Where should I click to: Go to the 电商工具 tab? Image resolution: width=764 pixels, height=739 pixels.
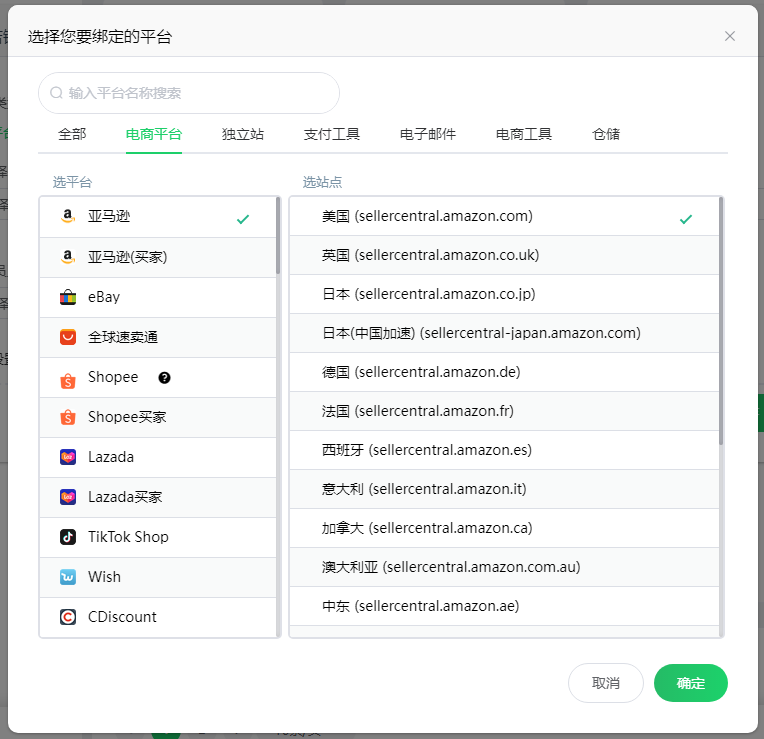(524, 134)
